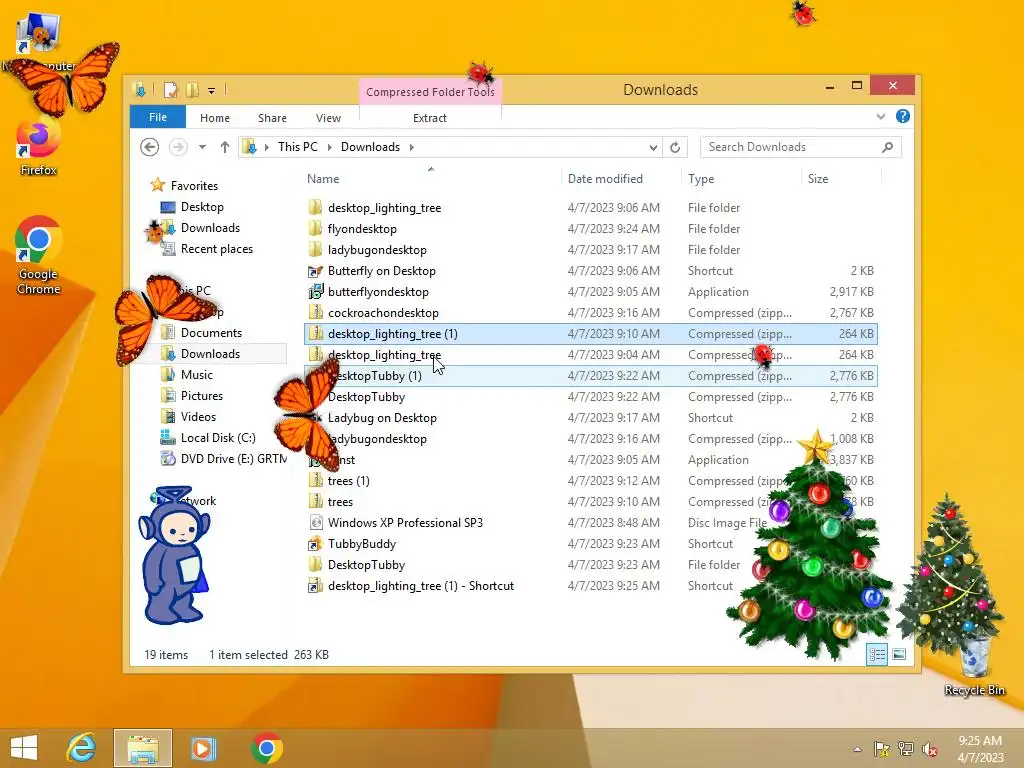Click the Properties quick access icon
The width and height of the screenshot is (1024, 768).
pos(170,89)
